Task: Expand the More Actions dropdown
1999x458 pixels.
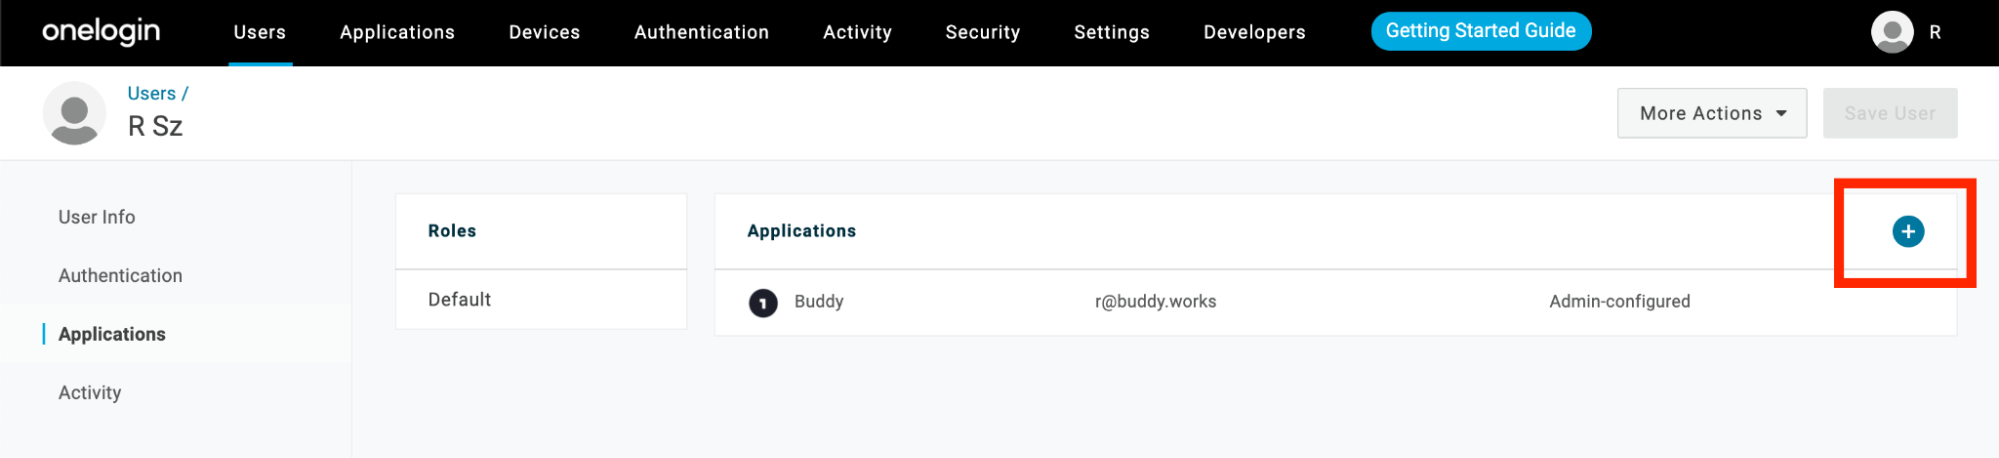Action: point(1711,113)
